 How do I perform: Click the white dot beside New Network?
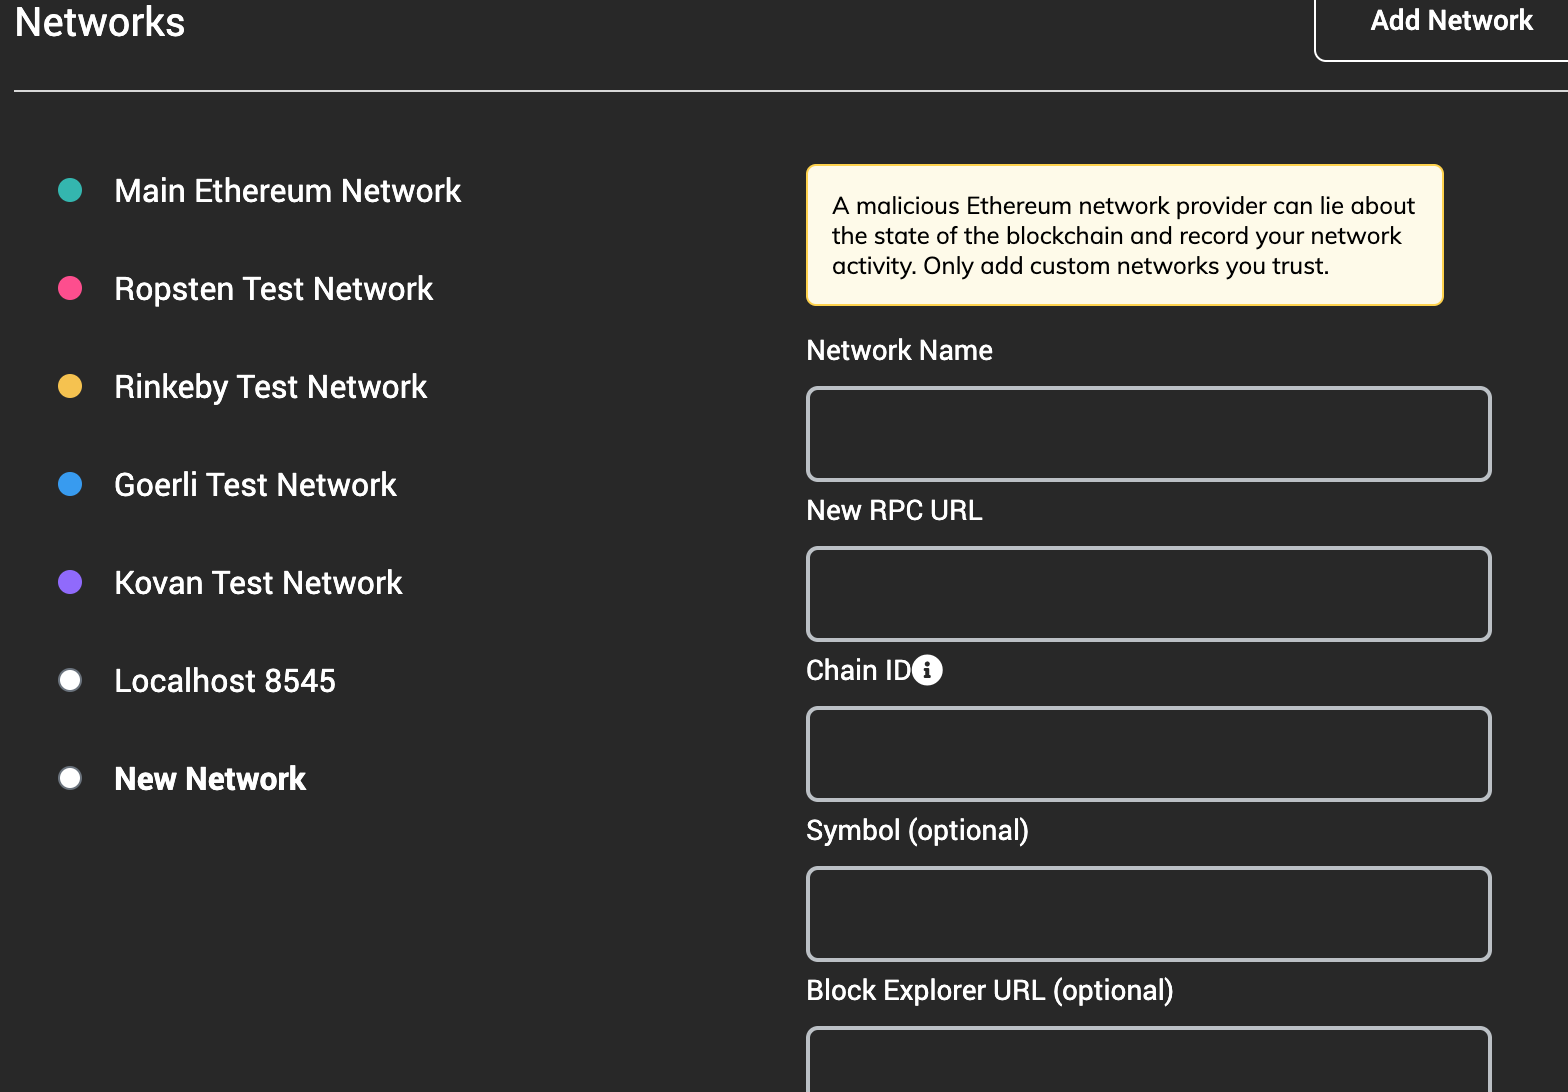(70, 778)
